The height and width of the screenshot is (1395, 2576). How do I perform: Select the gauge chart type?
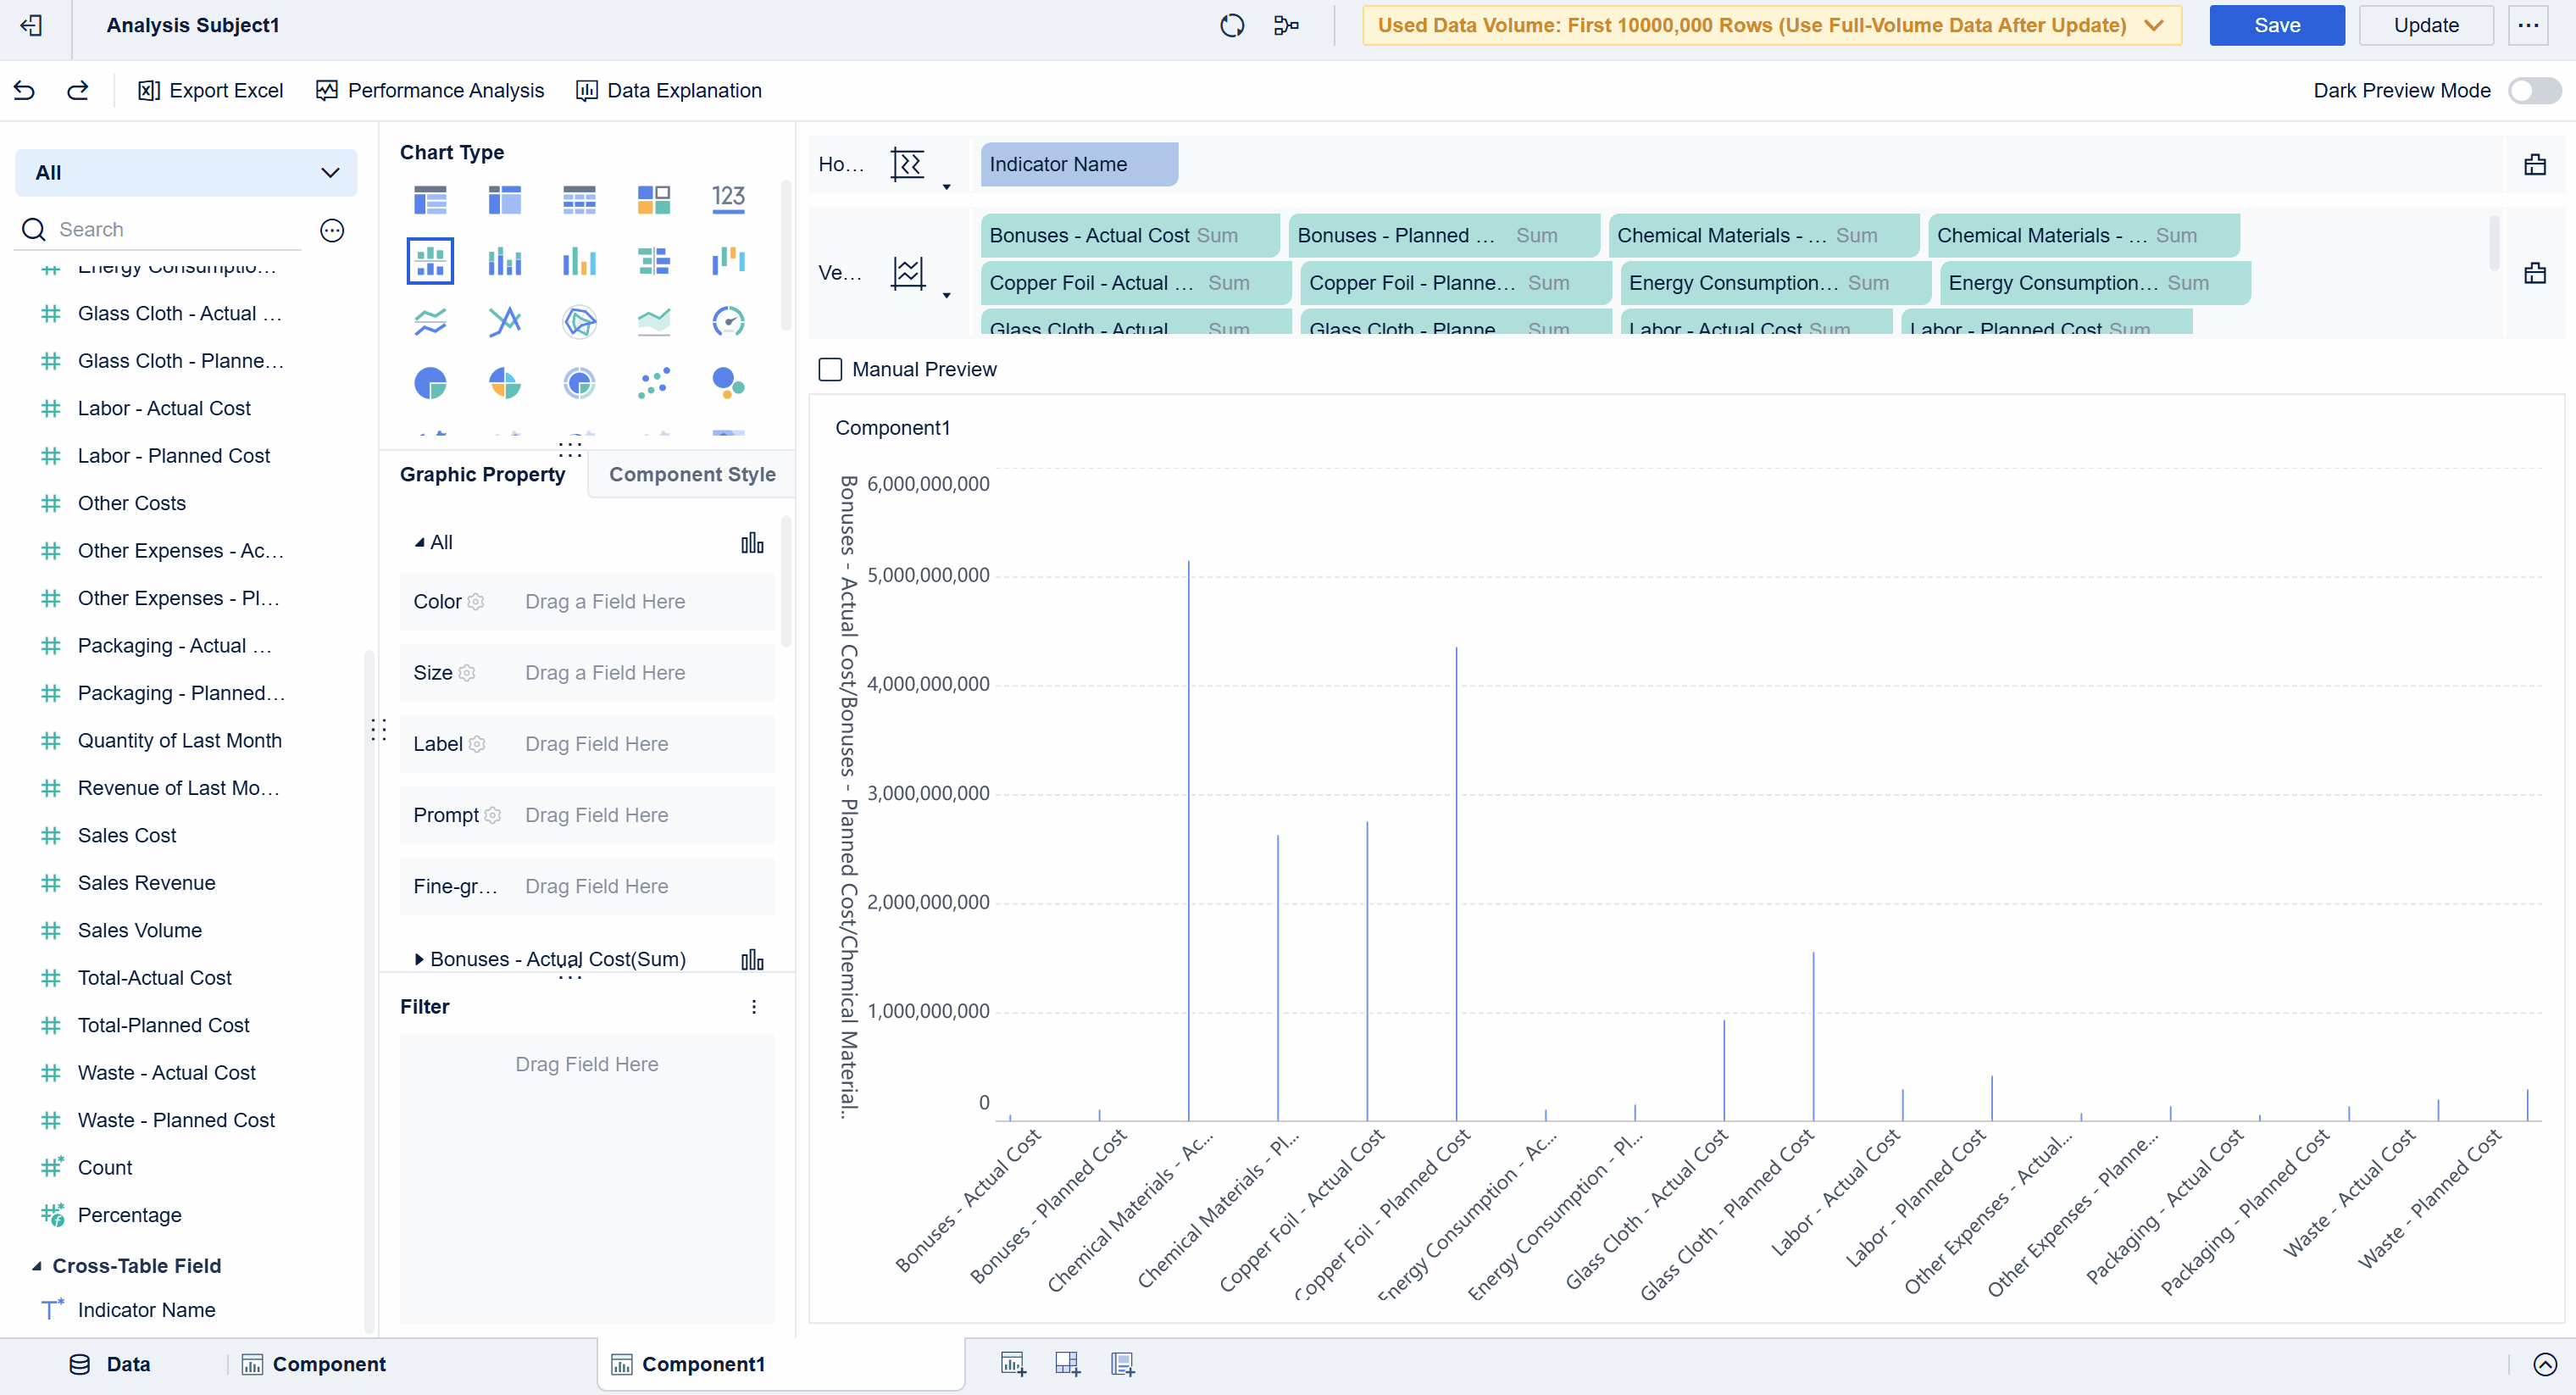point(729,321)
